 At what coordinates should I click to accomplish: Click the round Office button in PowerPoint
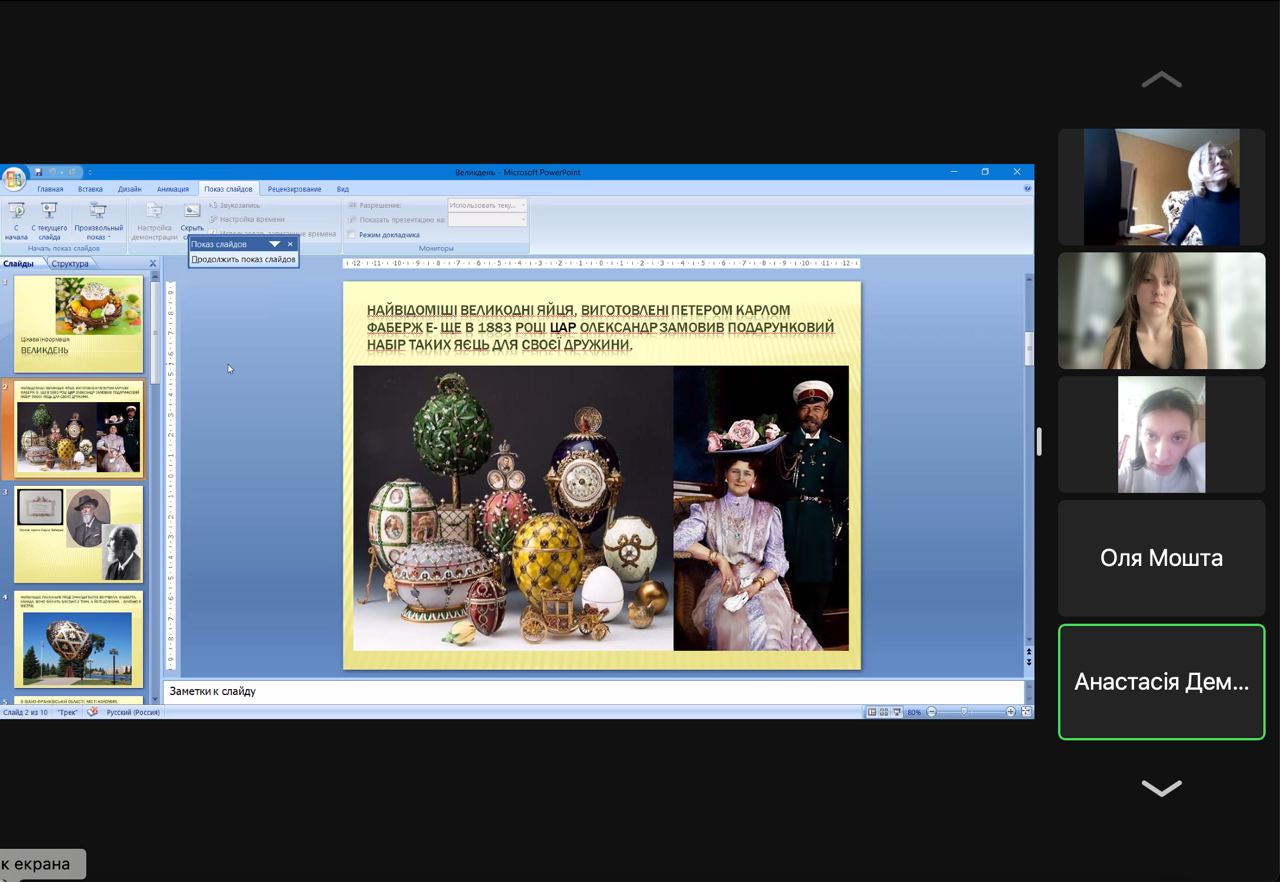pyautogui.click(x=13, y=180)
